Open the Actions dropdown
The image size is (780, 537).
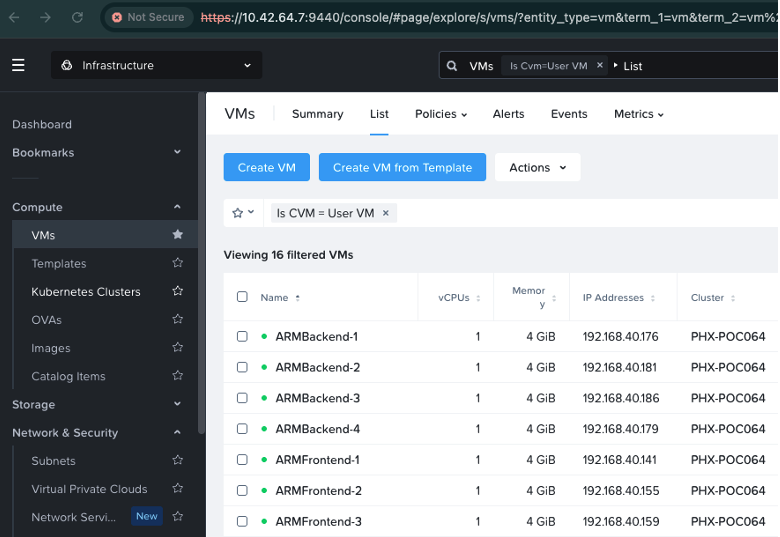tap(537, 168)
